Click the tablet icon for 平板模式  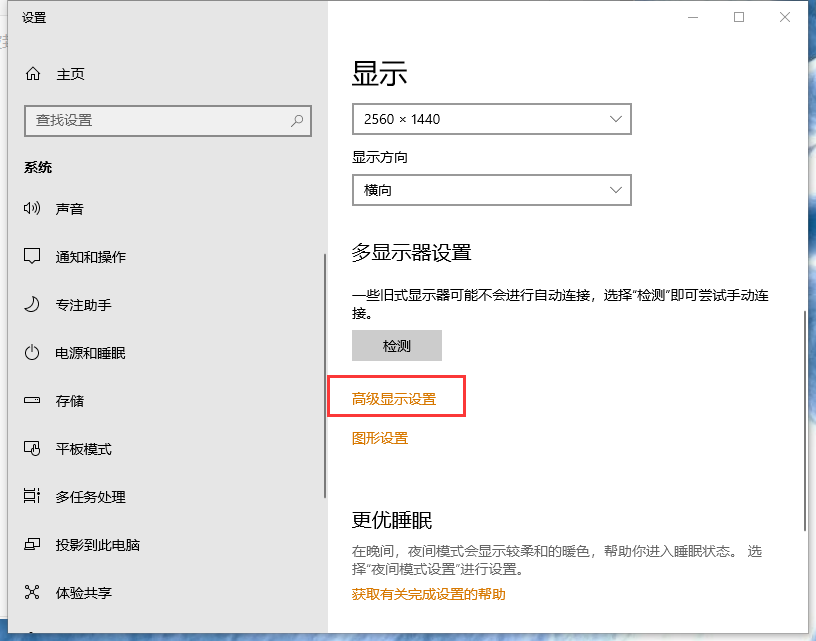[32, 448]
